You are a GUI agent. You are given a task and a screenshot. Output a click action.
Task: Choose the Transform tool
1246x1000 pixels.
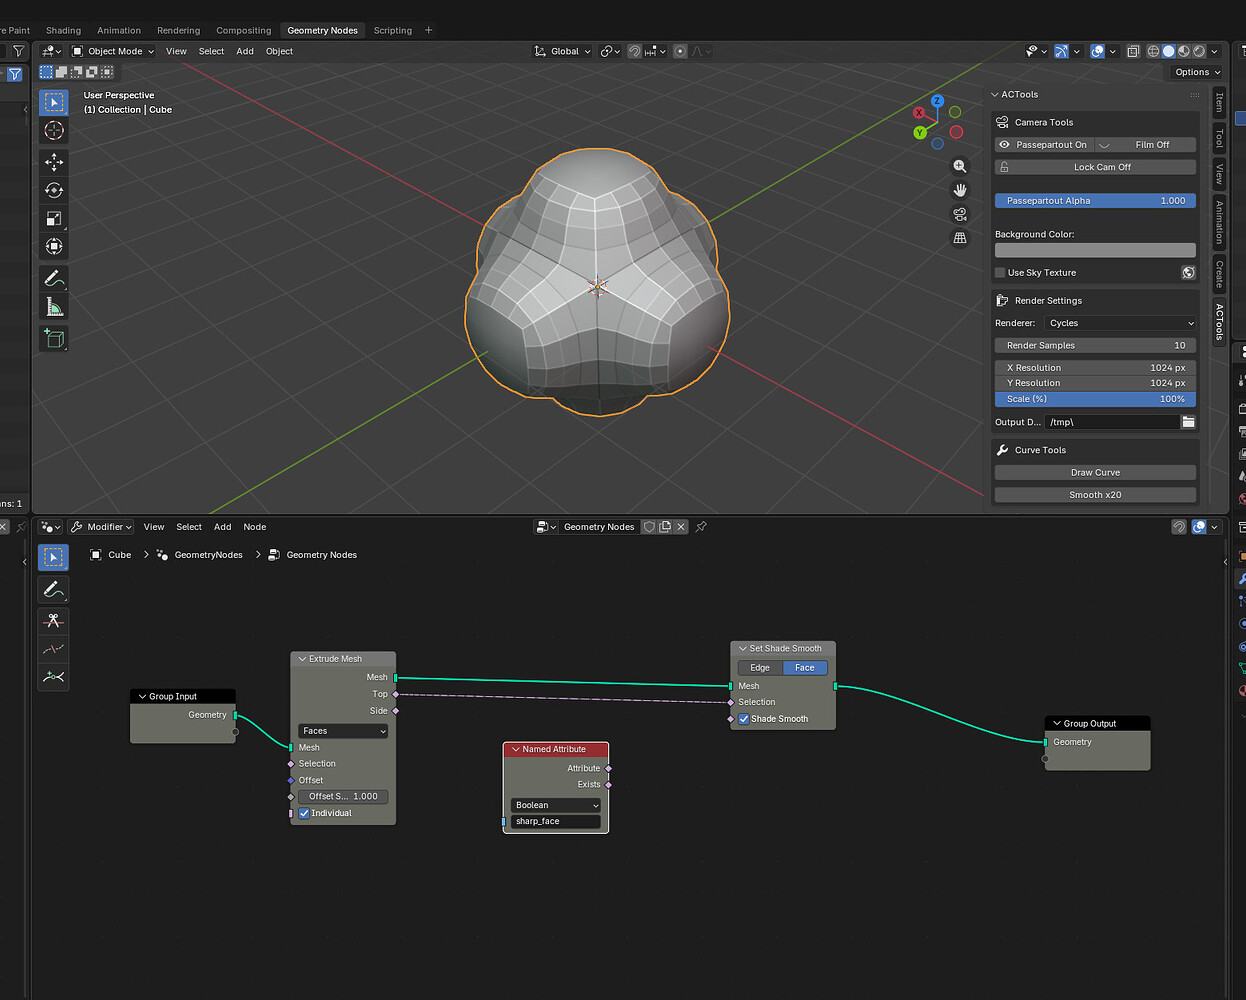(54, 246)
